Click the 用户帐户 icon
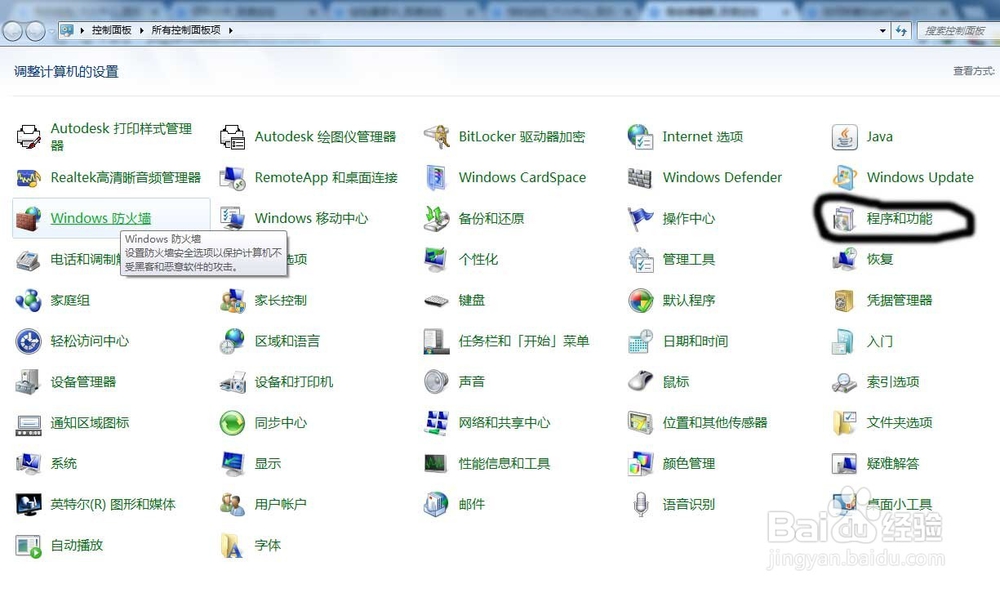 click(232, 504)
